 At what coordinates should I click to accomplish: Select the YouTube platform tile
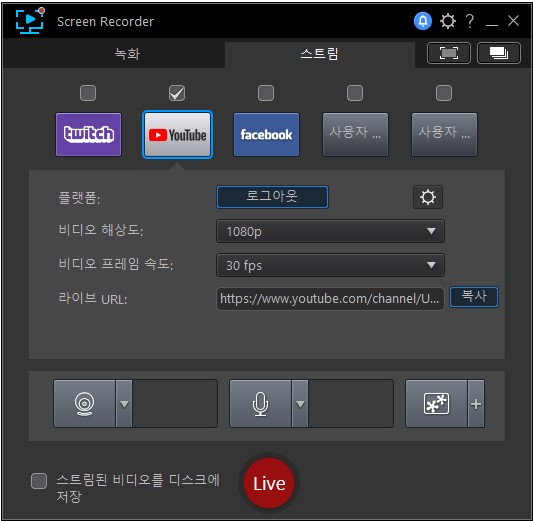[177, 135]
